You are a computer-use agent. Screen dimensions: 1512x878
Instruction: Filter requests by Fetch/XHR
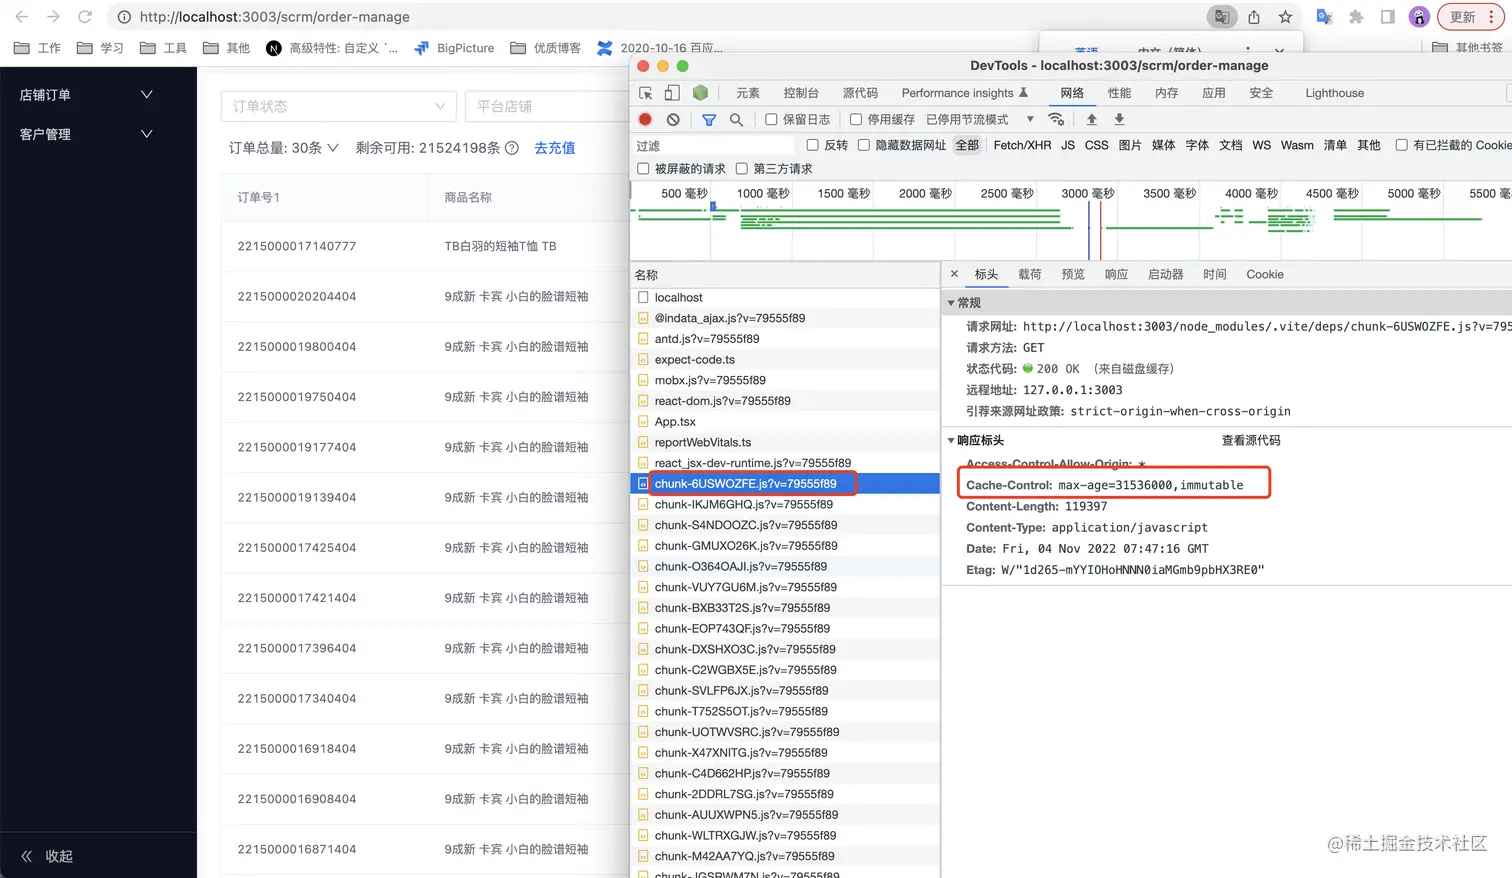point(1022,145)
